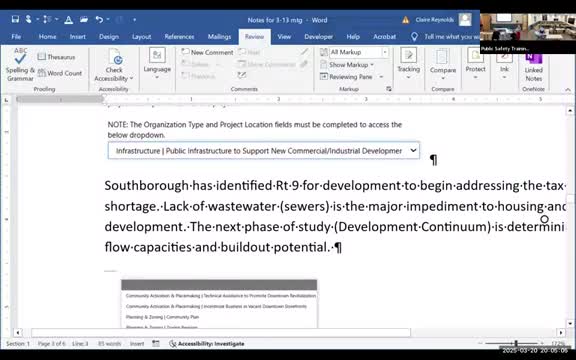
Task: Open the undo history dropdown arrow
Action: click(108, 19)
